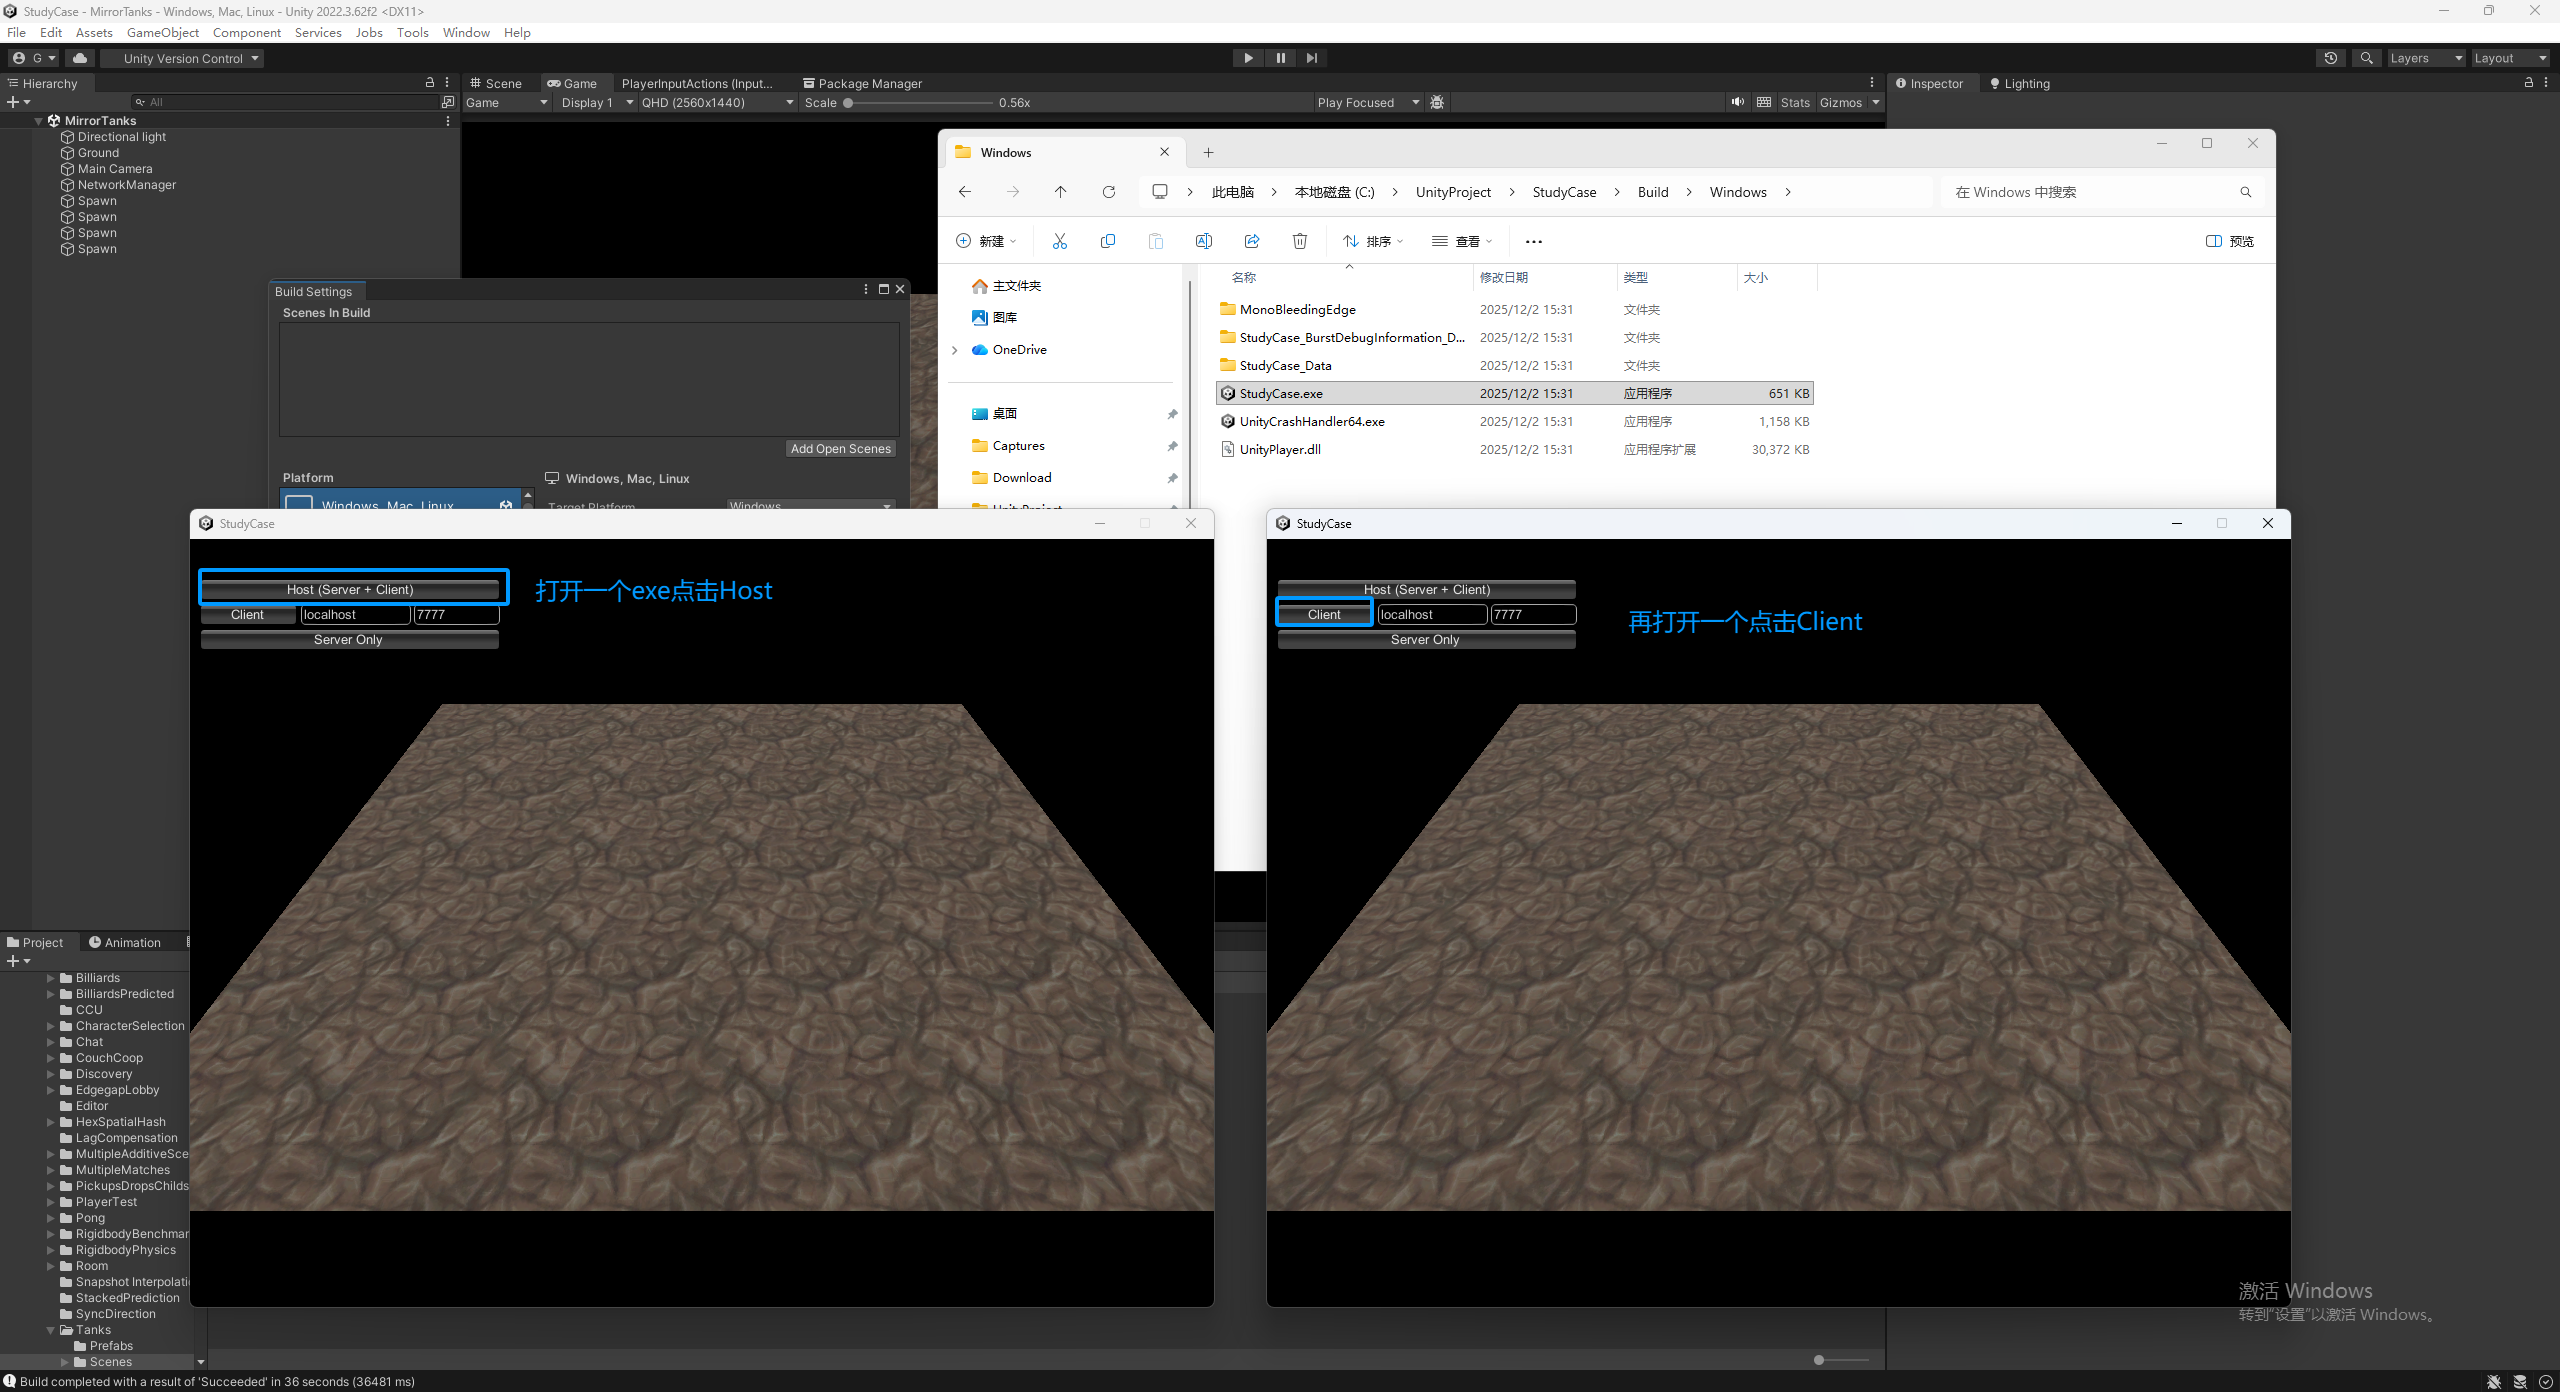This screenshot has height=1392, width=2560.
Task: Open Undo History icon in toolbar
Action: 2330,58
